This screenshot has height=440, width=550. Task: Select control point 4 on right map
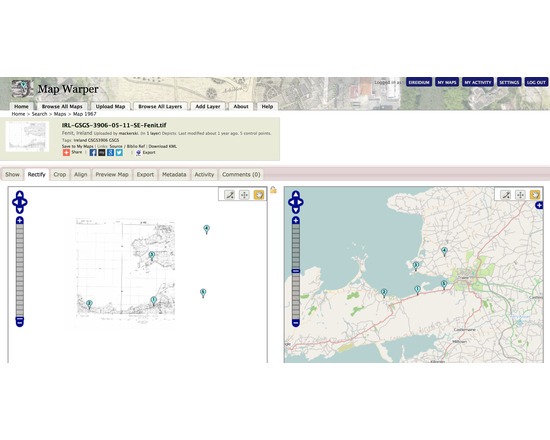pyautogui.click(x=444, y=251)
